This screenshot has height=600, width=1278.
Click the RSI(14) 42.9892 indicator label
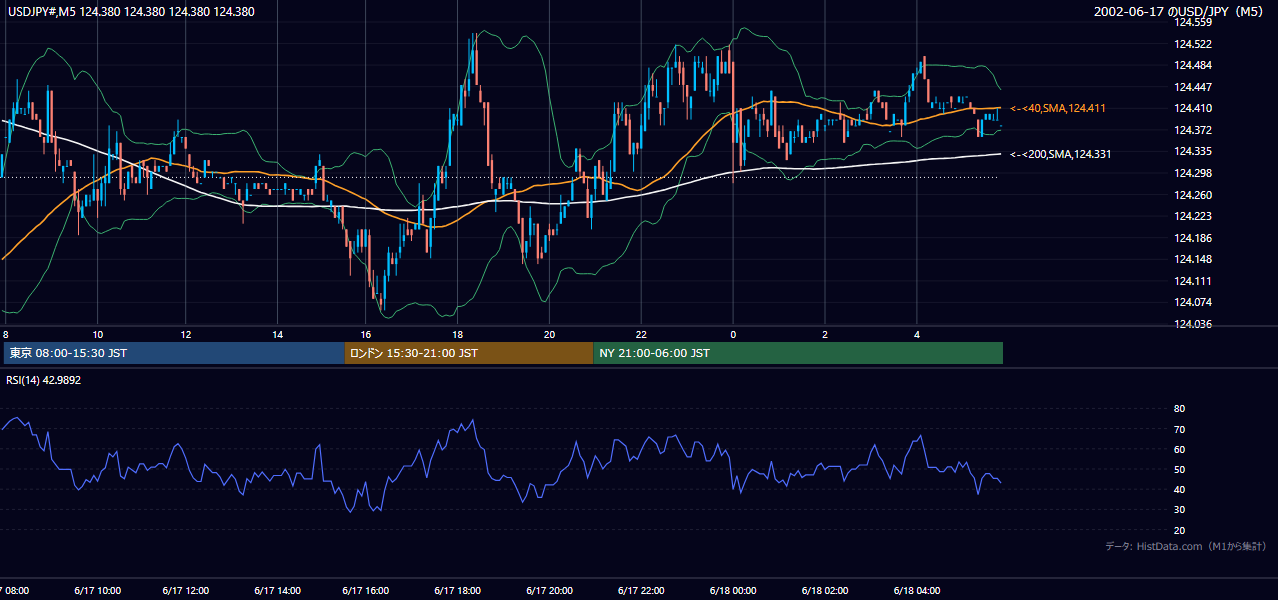coord(44,380)
